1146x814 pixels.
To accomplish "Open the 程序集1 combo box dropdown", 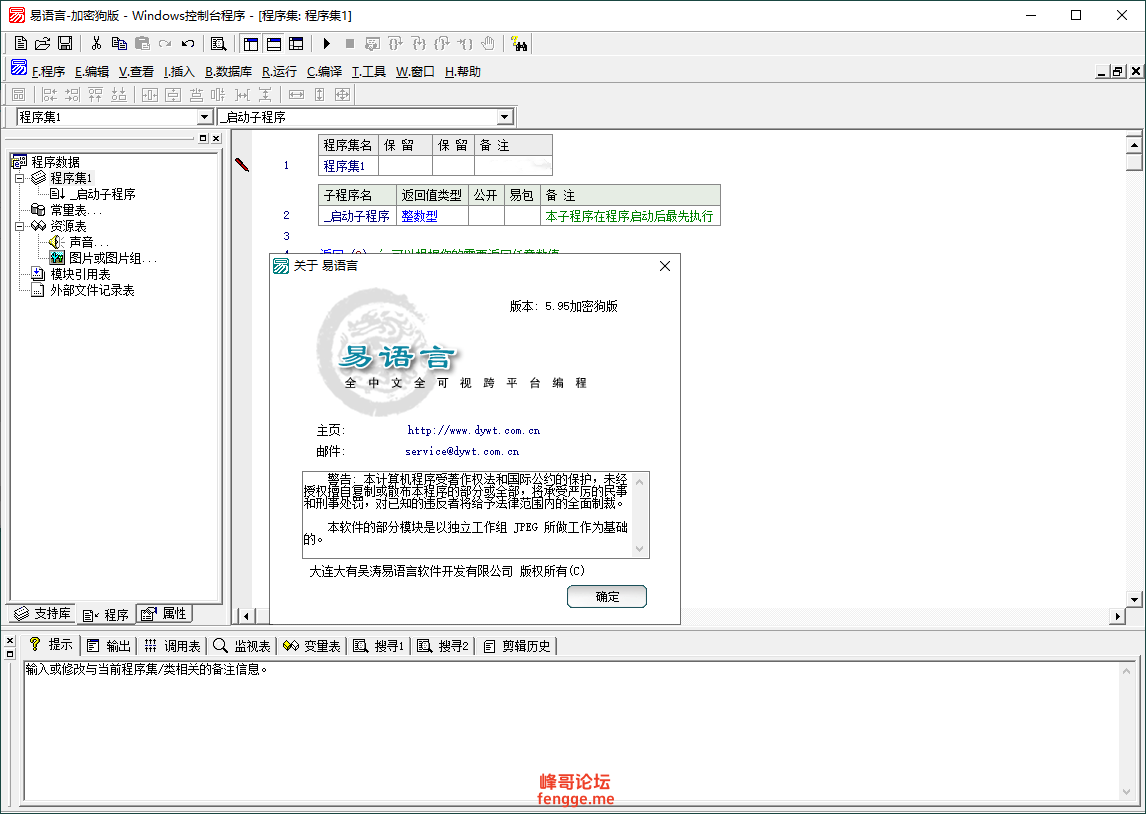I will pos(204,117).
